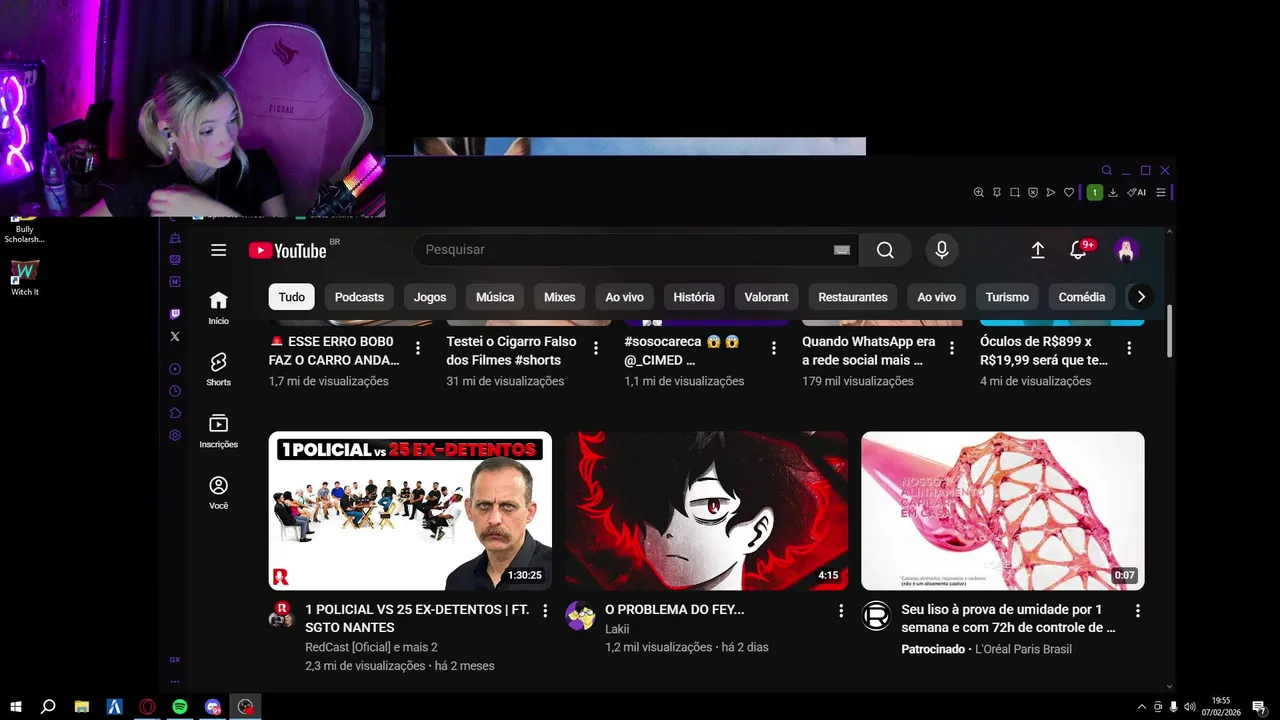Click X (Twitter) icon in Opera GX sidebar

click(x=175, y=337)
